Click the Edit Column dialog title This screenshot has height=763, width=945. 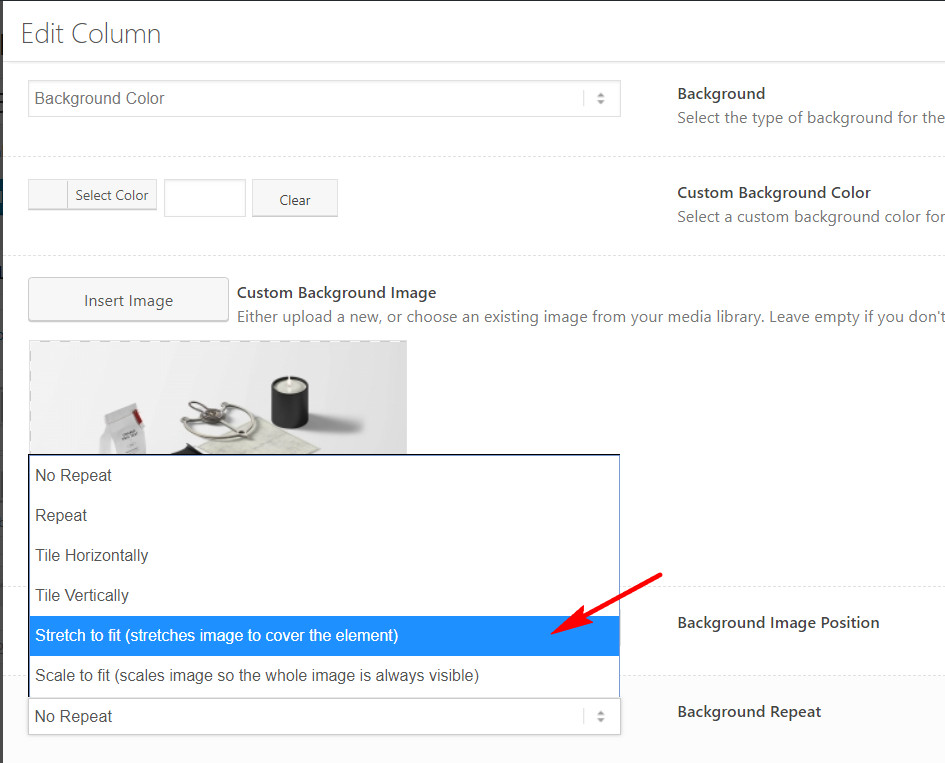click(x=91, y=34)
